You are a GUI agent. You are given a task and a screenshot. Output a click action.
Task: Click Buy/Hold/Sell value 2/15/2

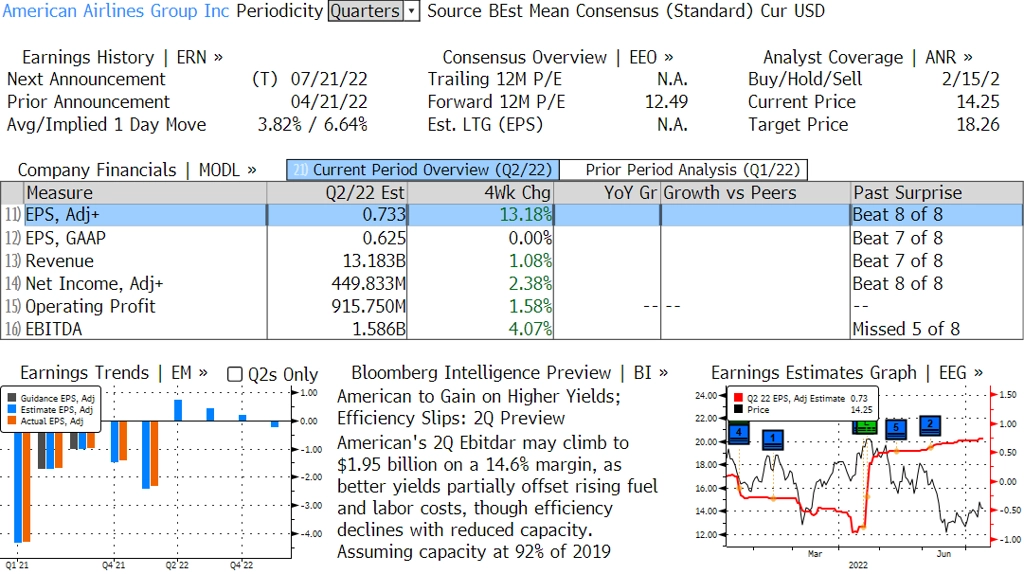click(970, 80)
